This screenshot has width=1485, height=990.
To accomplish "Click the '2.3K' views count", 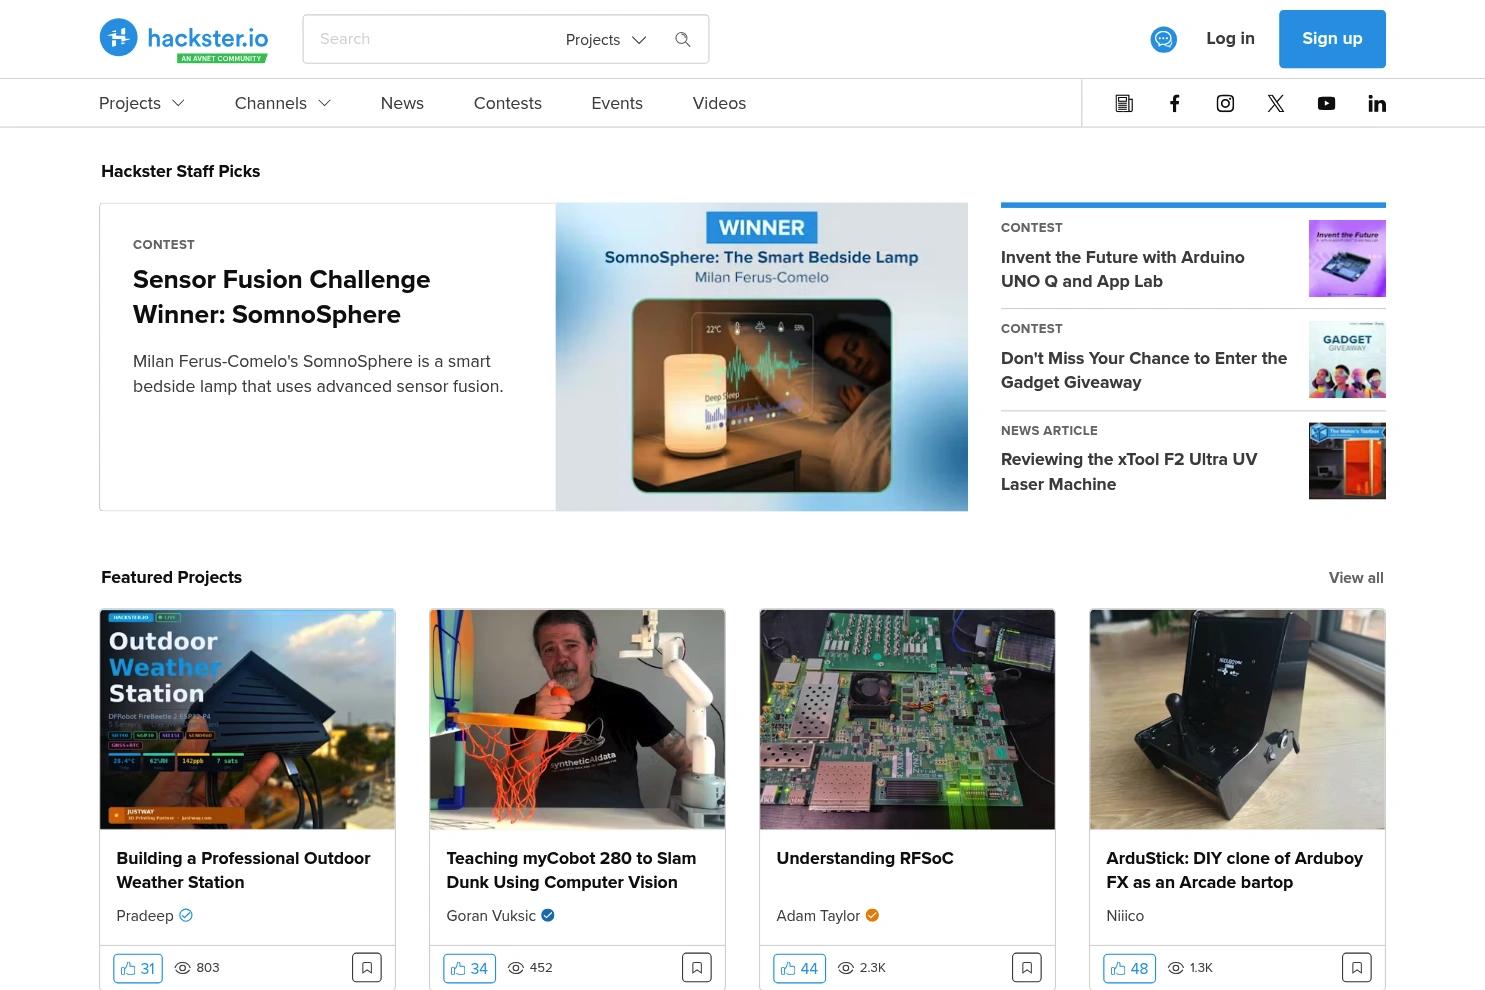I will (x=862, y=968).
